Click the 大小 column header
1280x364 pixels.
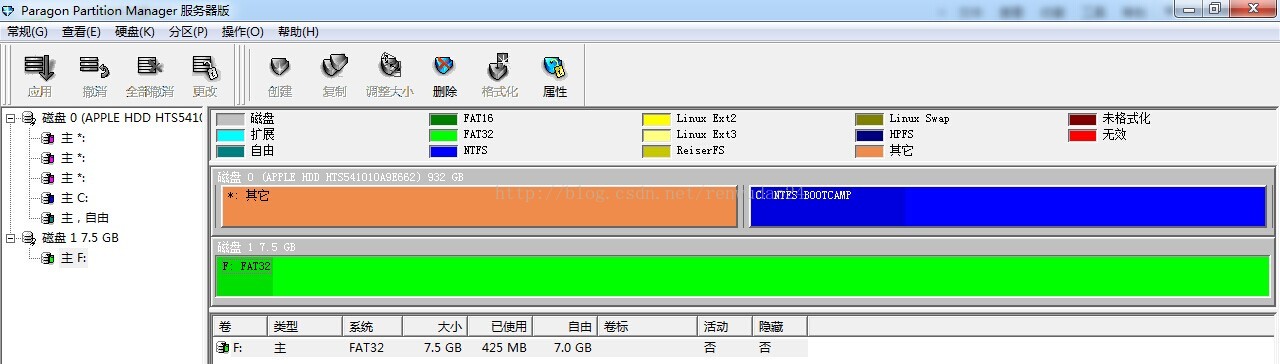(x=434, y=327)
